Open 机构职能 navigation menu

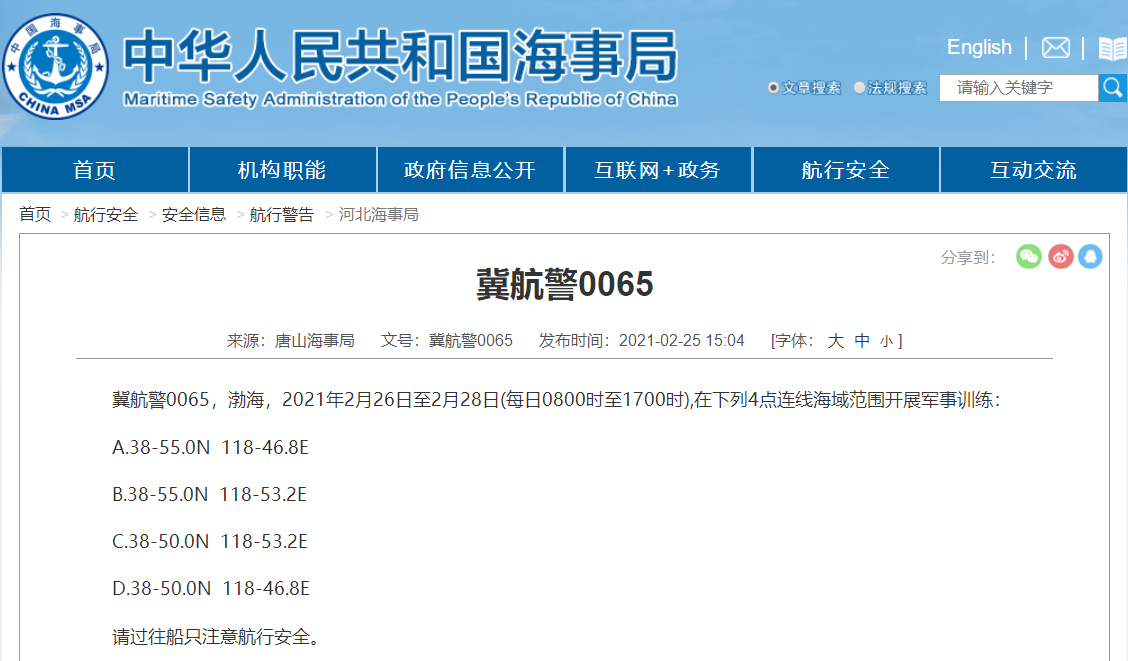click(282, 170)
